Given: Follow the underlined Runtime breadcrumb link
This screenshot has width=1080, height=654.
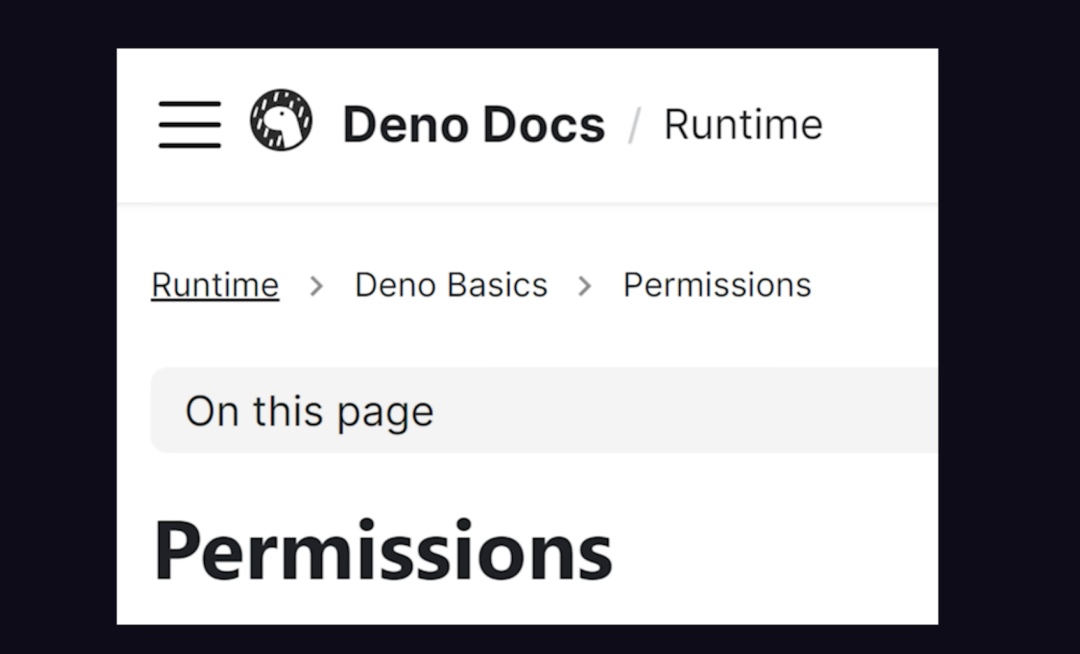Looking at the screenshot, I should pyautogui.click(x=215, y=285).
